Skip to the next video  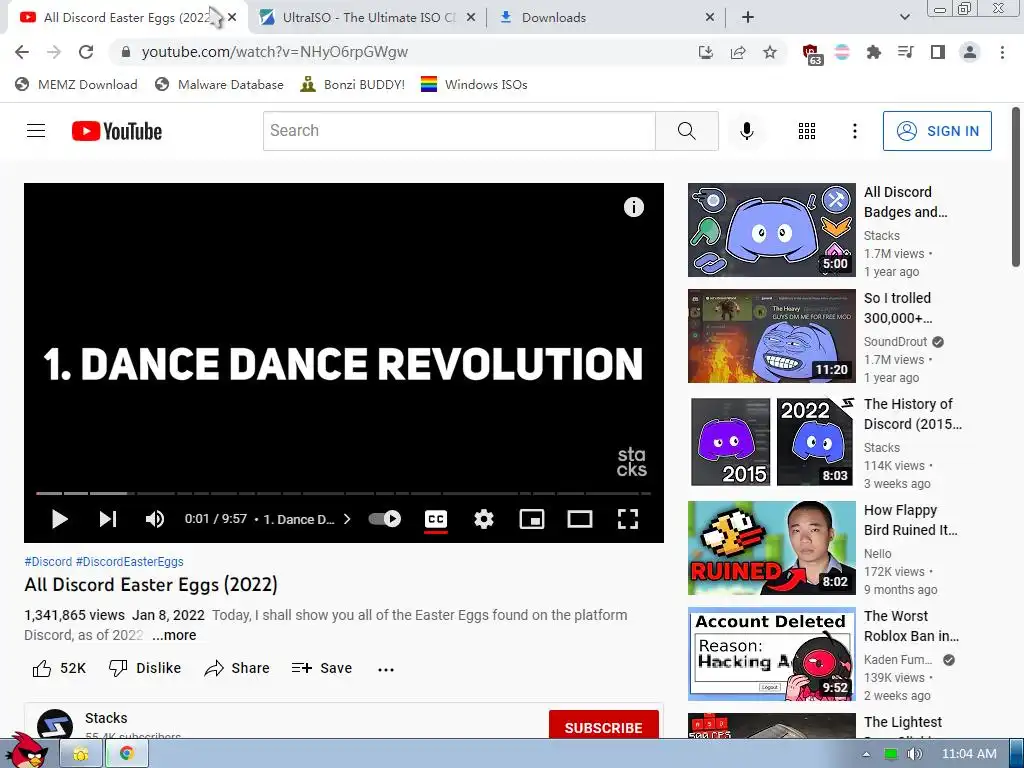coord(108,519)
